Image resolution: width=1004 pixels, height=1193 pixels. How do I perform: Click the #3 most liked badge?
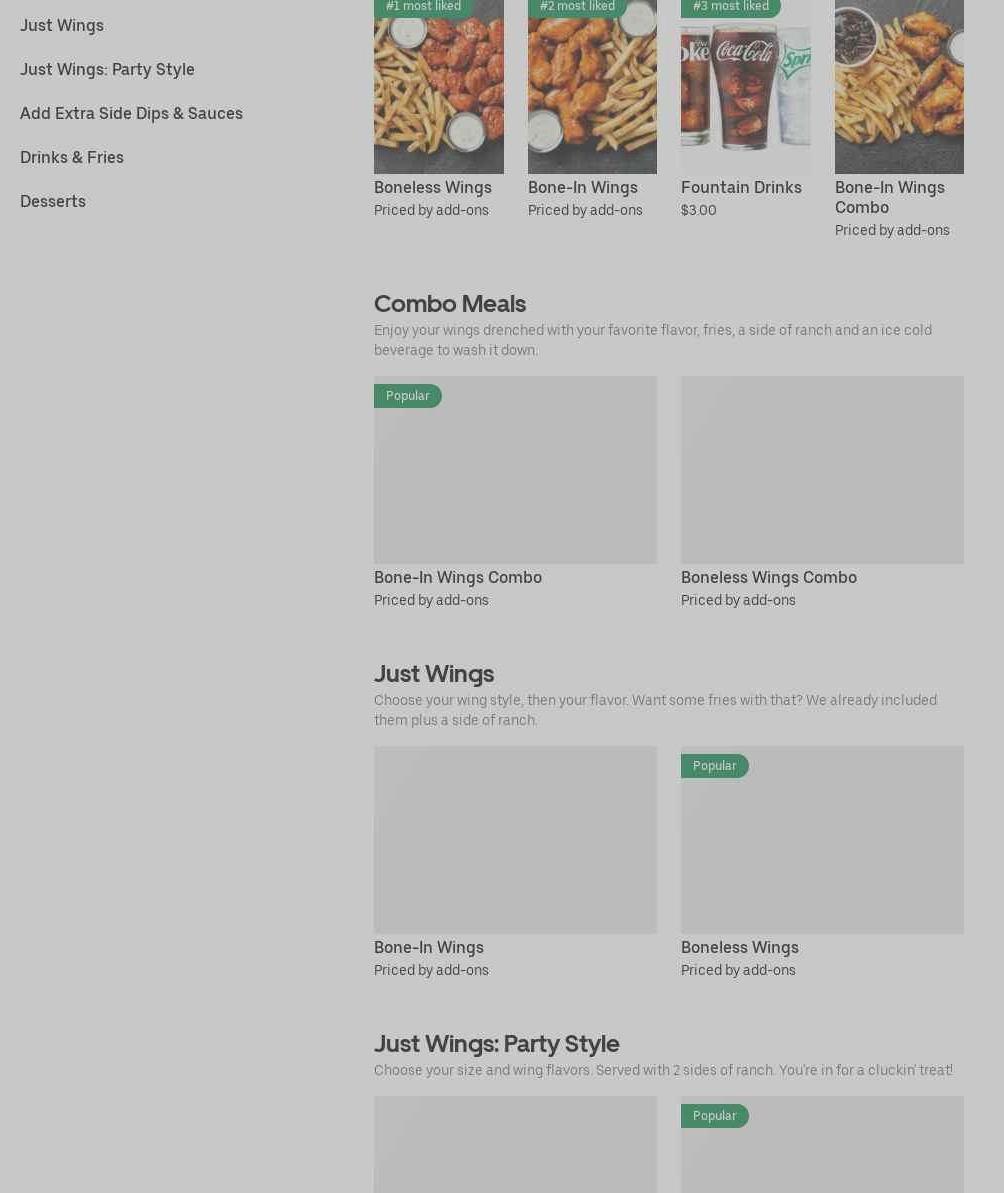(x=731, y=8)
